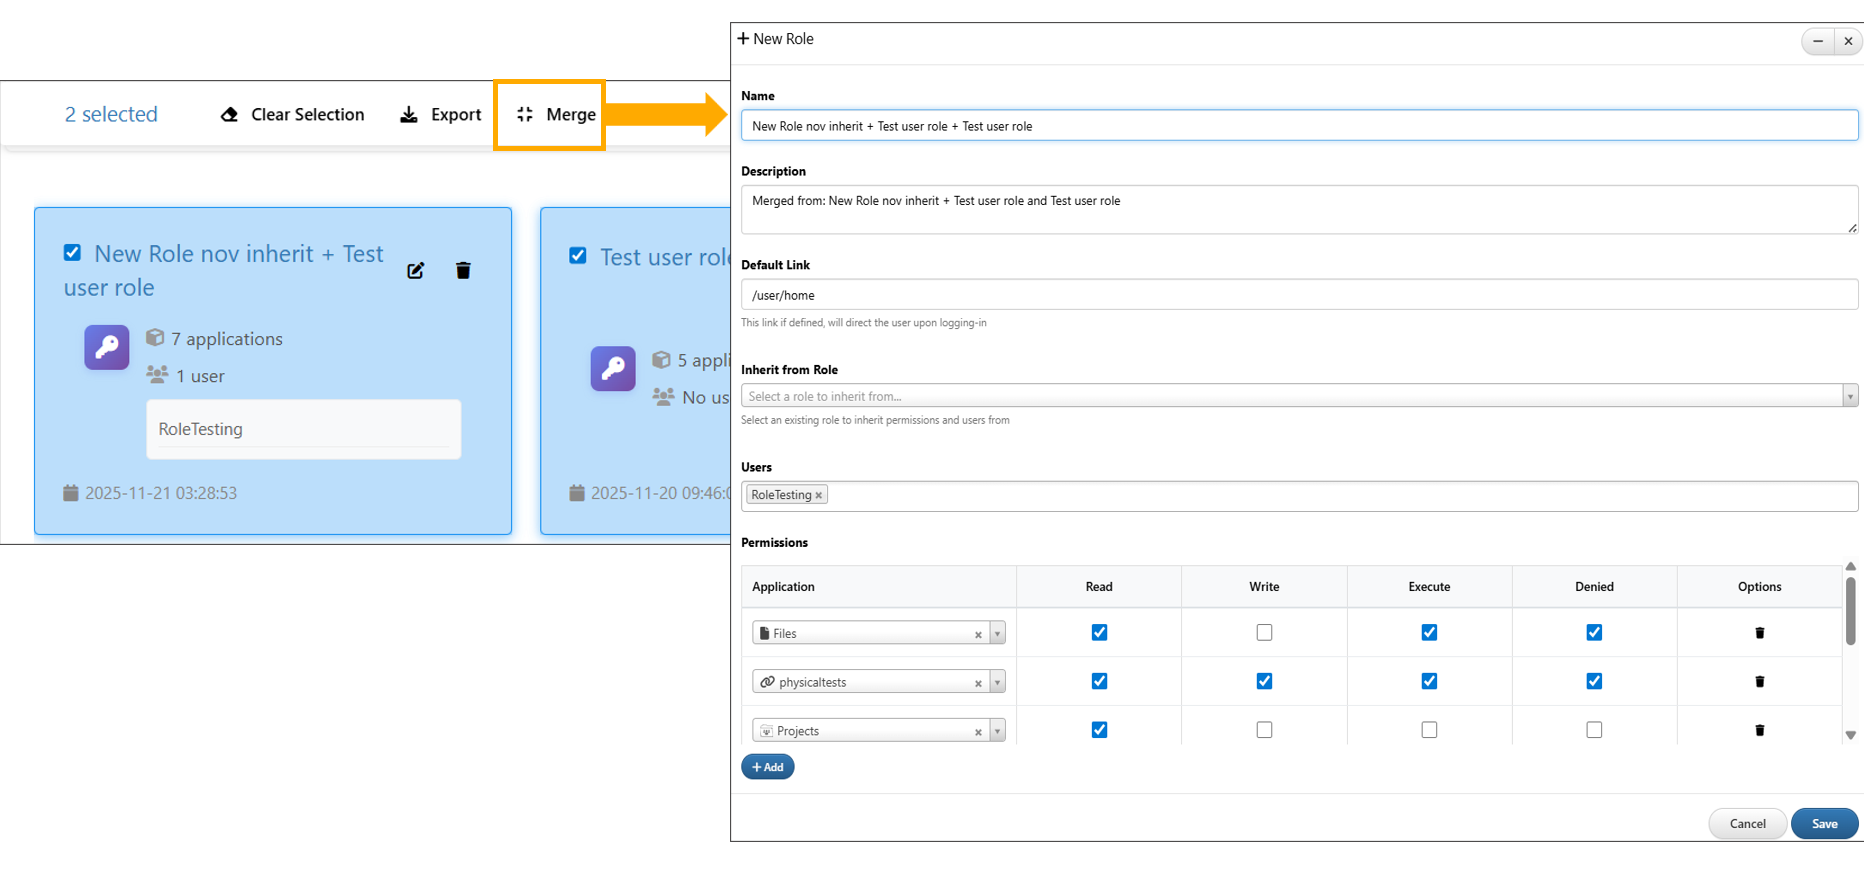Clear the Files application selection
This screenshot has height=875, width=1864.
click(x=978, y=635)
